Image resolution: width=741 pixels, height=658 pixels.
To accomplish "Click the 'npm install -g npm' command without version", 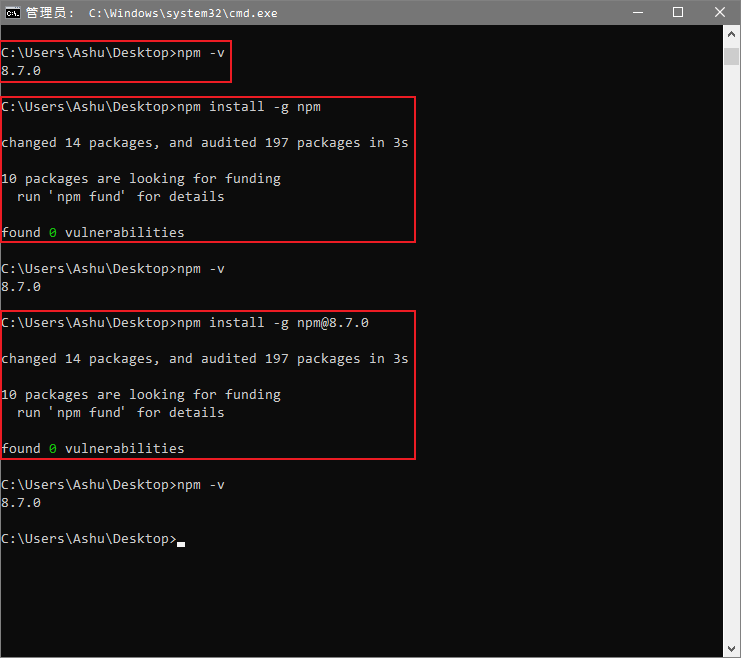I will click(x=249, y=107).
